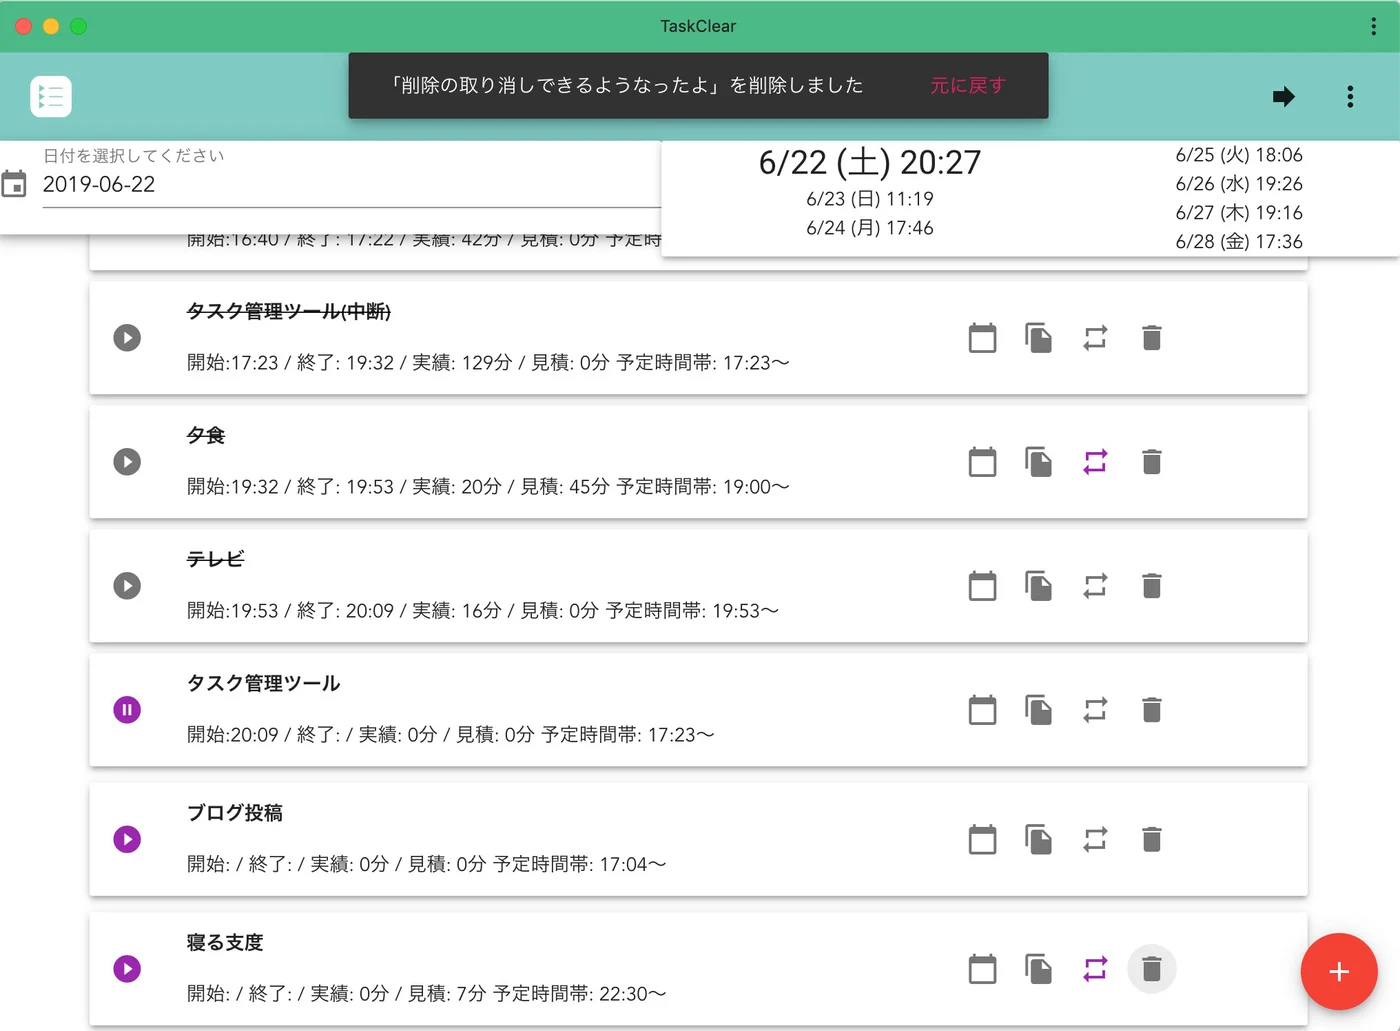Click the 寝る支度 task title
The image size is (1400, 1031).
[x=225, y=943]
